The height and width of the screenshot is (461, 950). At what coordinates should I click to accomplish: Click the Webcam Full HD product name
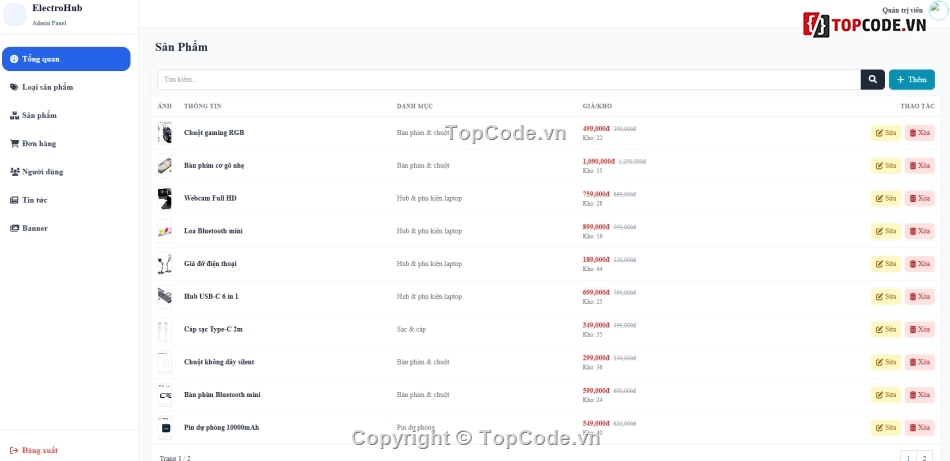coord(210,198)
